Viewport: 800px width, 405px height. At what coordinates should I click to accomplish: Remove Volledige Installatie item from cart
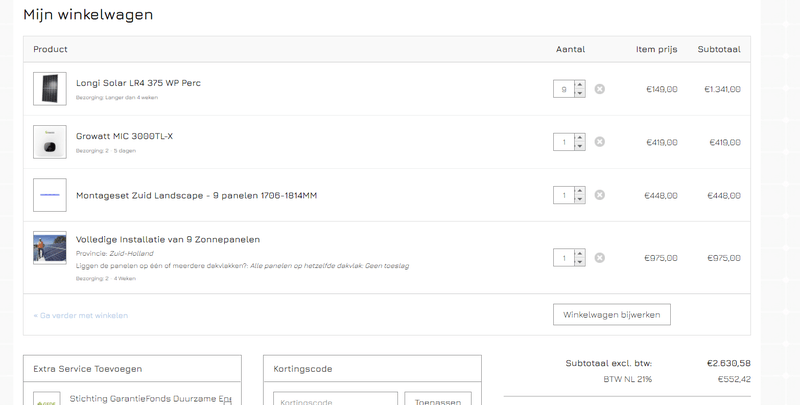click(x=599, y=258)
